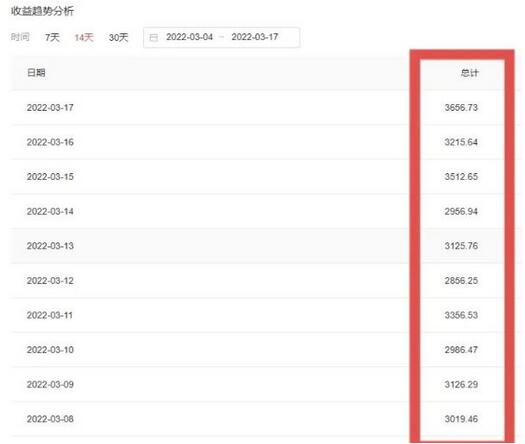Select the 30天 time range

[x=119, y=37]
